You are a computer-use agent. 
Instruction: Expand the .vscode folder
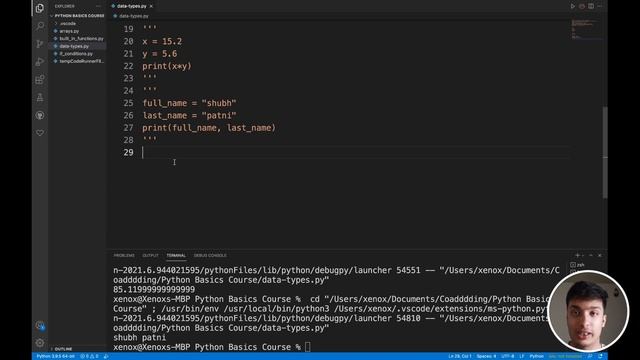click(x=78, y=24)
